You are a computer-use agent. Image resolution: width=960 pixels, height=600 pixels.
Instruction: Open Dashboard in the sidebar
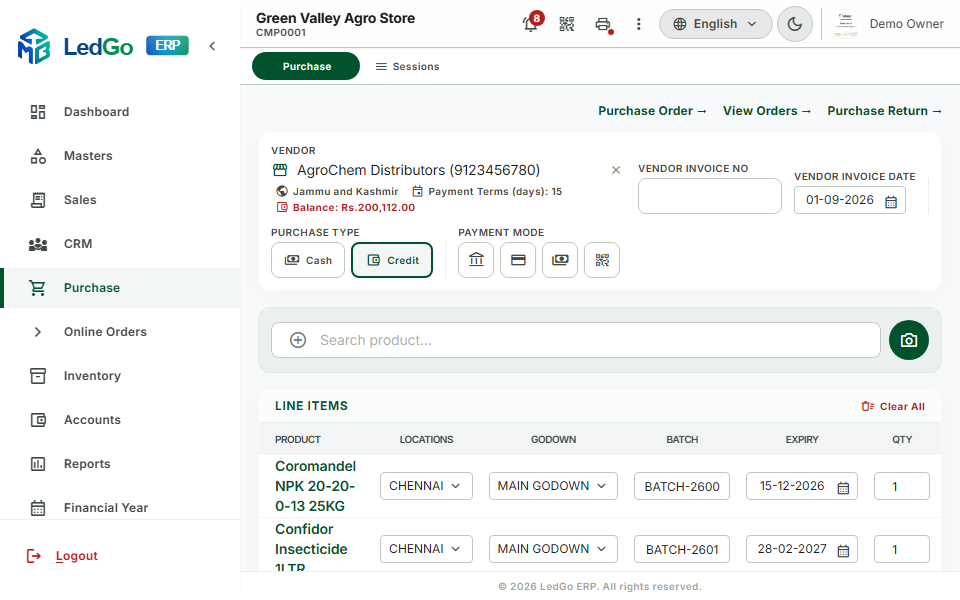[120, 111]
